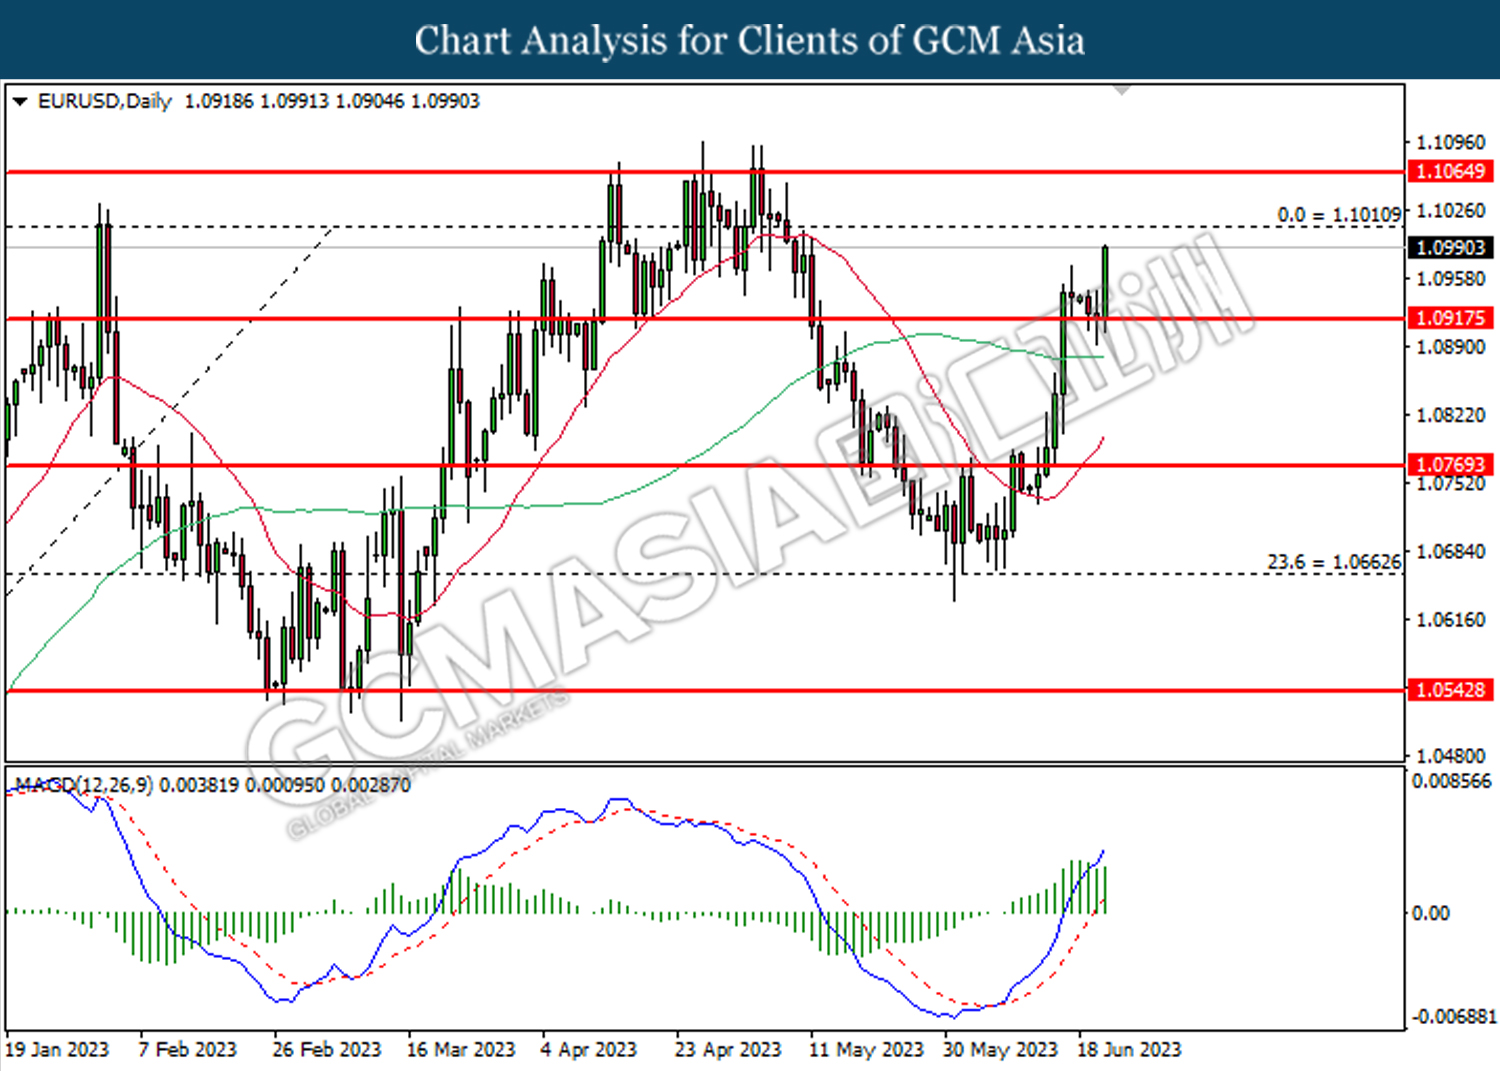Click the Fibonacci label 0.0 = 1.10109
Viewport: 1500px width, 1071px height.
pyautogui.click(x=1339, y=215)
